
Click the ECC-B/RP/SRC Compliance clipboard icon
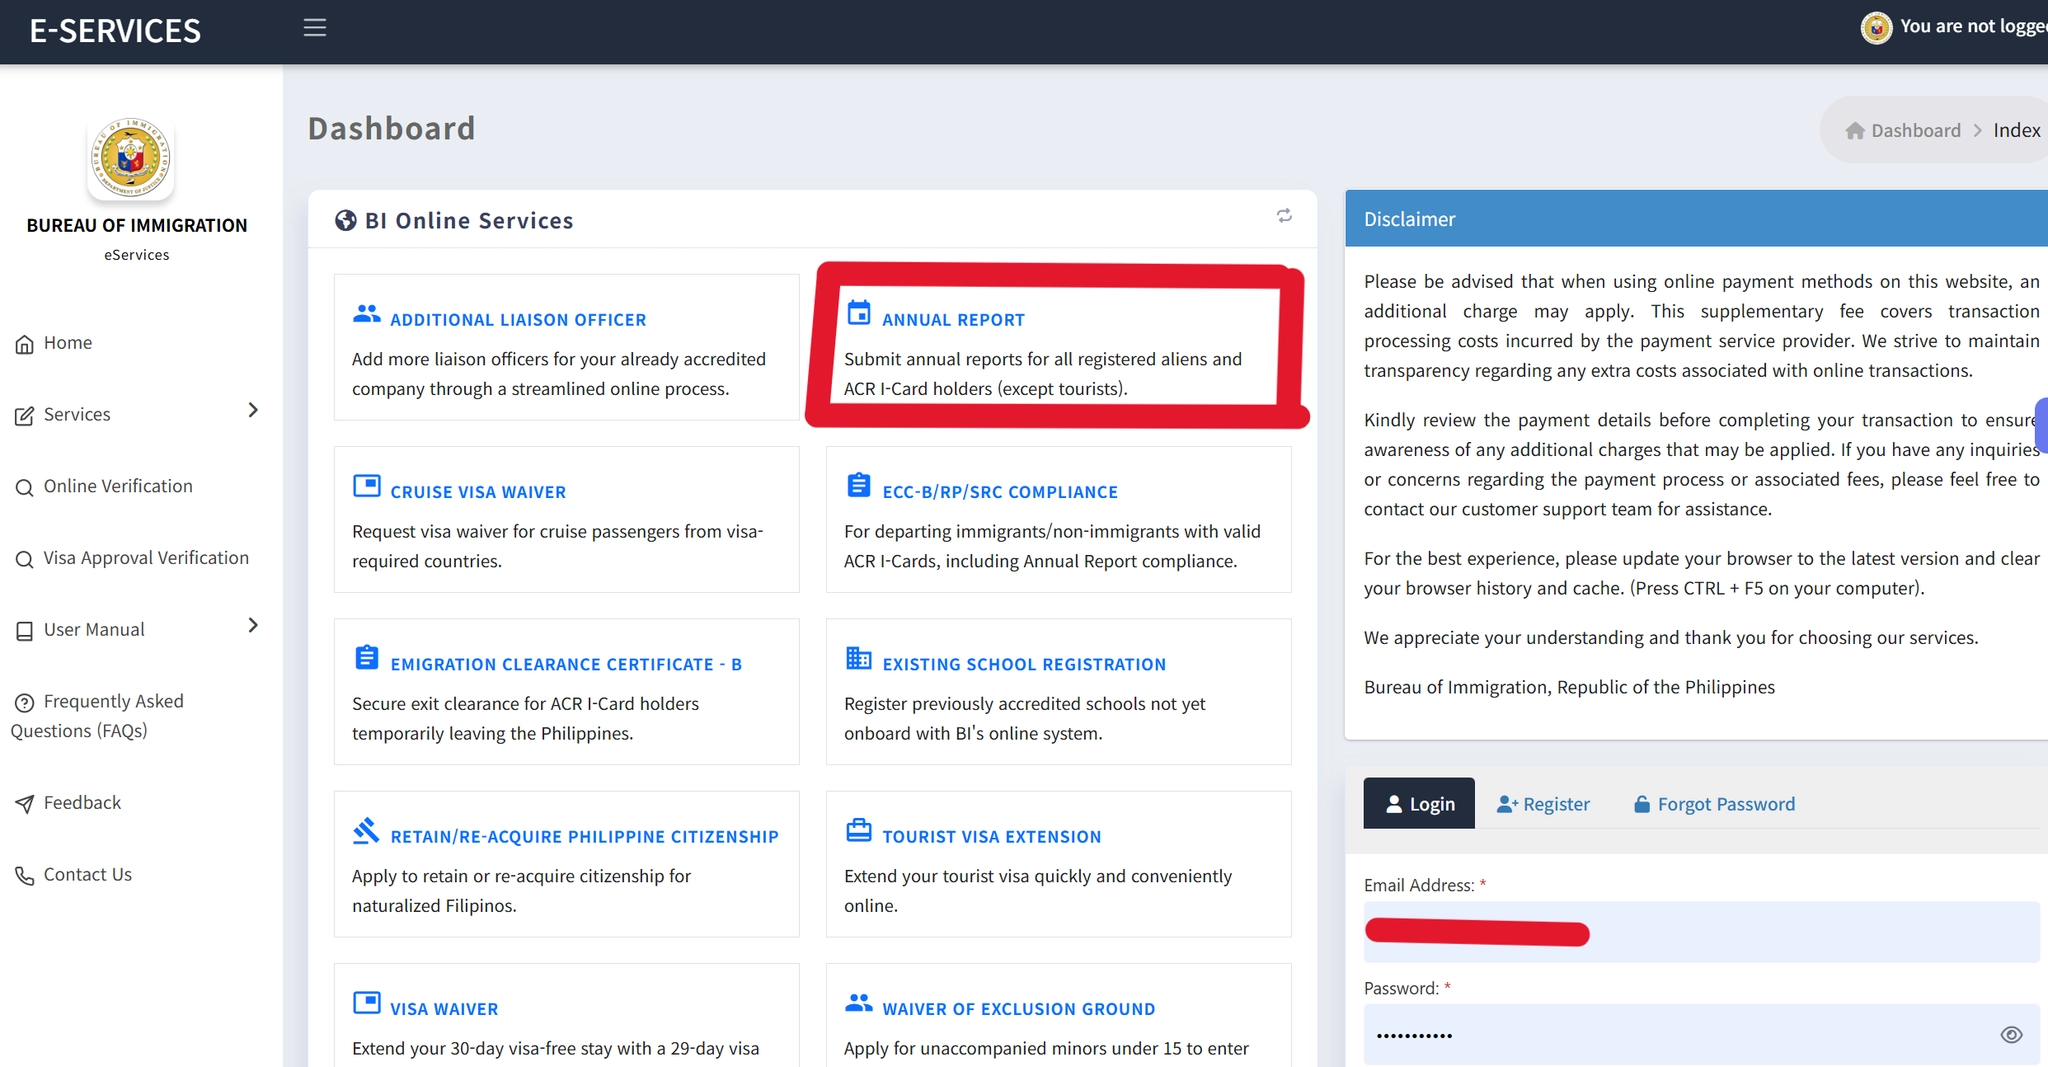point(859,485)
